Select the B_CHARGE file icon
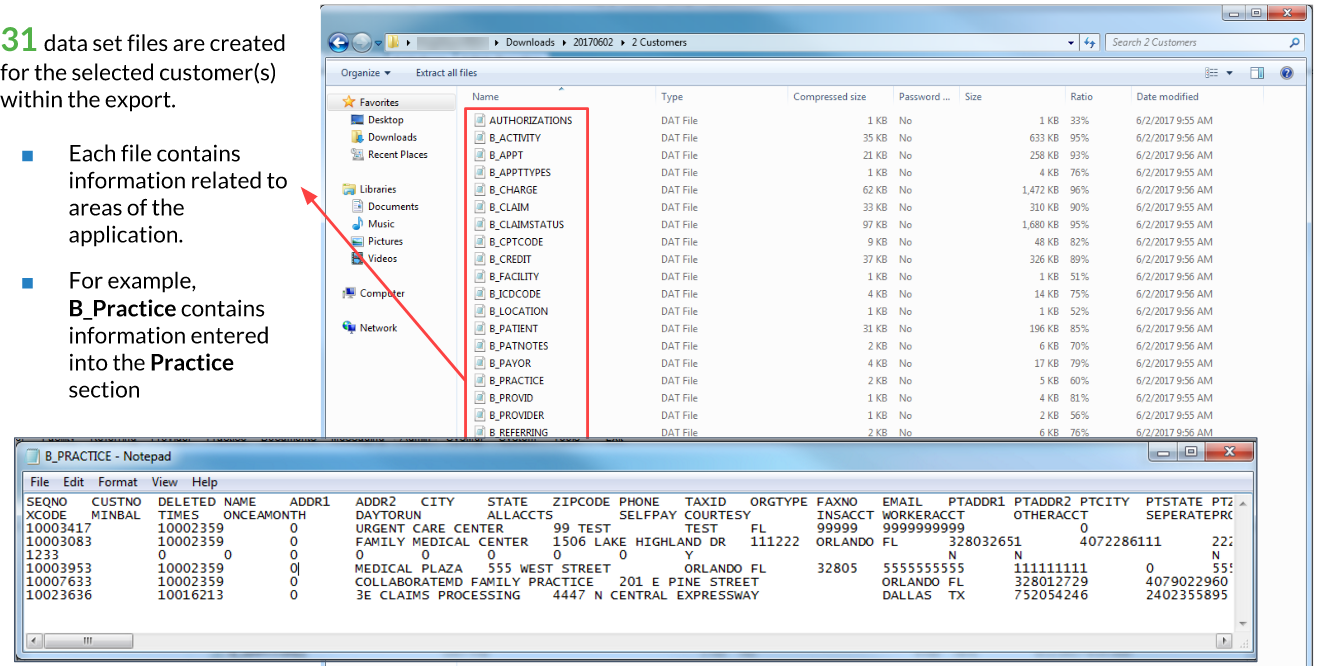Viewport: 1326px width, 666px height. (x=480, y=190)
